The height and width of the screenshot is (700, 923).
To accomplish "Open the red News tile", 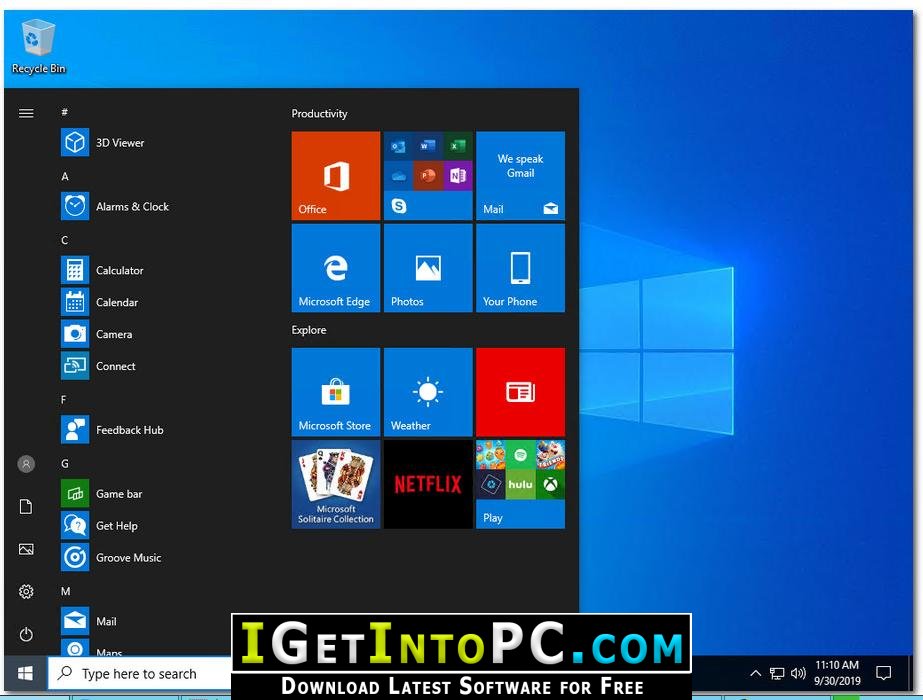I will [520, 392].
